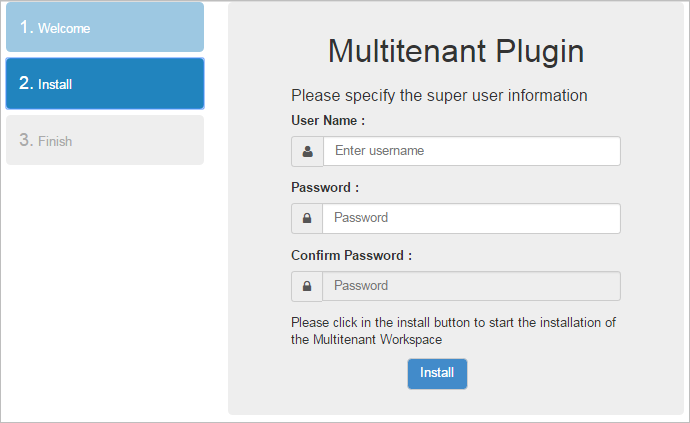The width and height of the screenshot is (690, 423).
Task: Go to the Welcome step
Action: (x=104, y=28)
